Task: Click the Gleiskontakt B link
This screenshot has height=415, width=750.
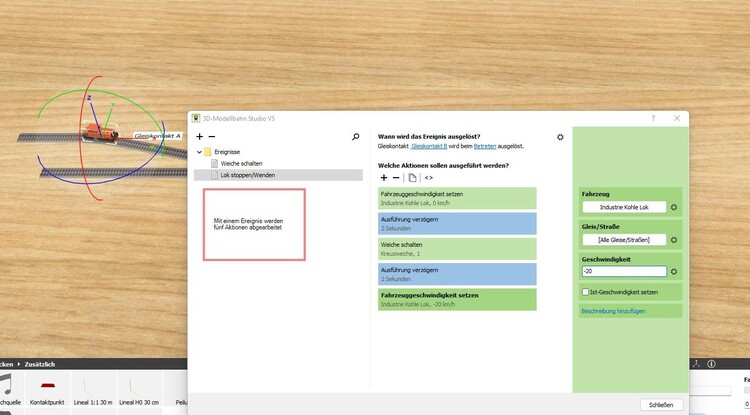Action: [429, 146]
